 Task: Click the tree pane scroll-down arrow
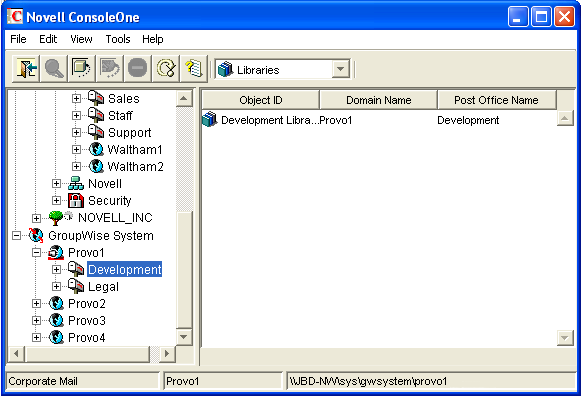click(184, 337)
